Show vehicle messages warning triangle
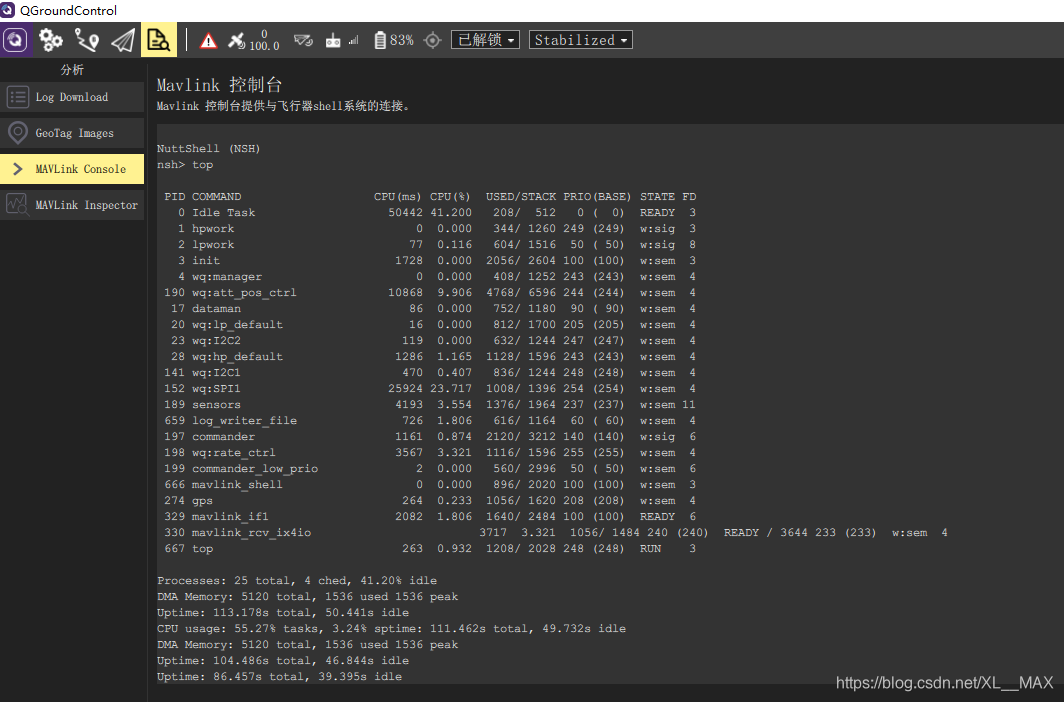This screenshot has width=1064, height=702. click(208, 41)
